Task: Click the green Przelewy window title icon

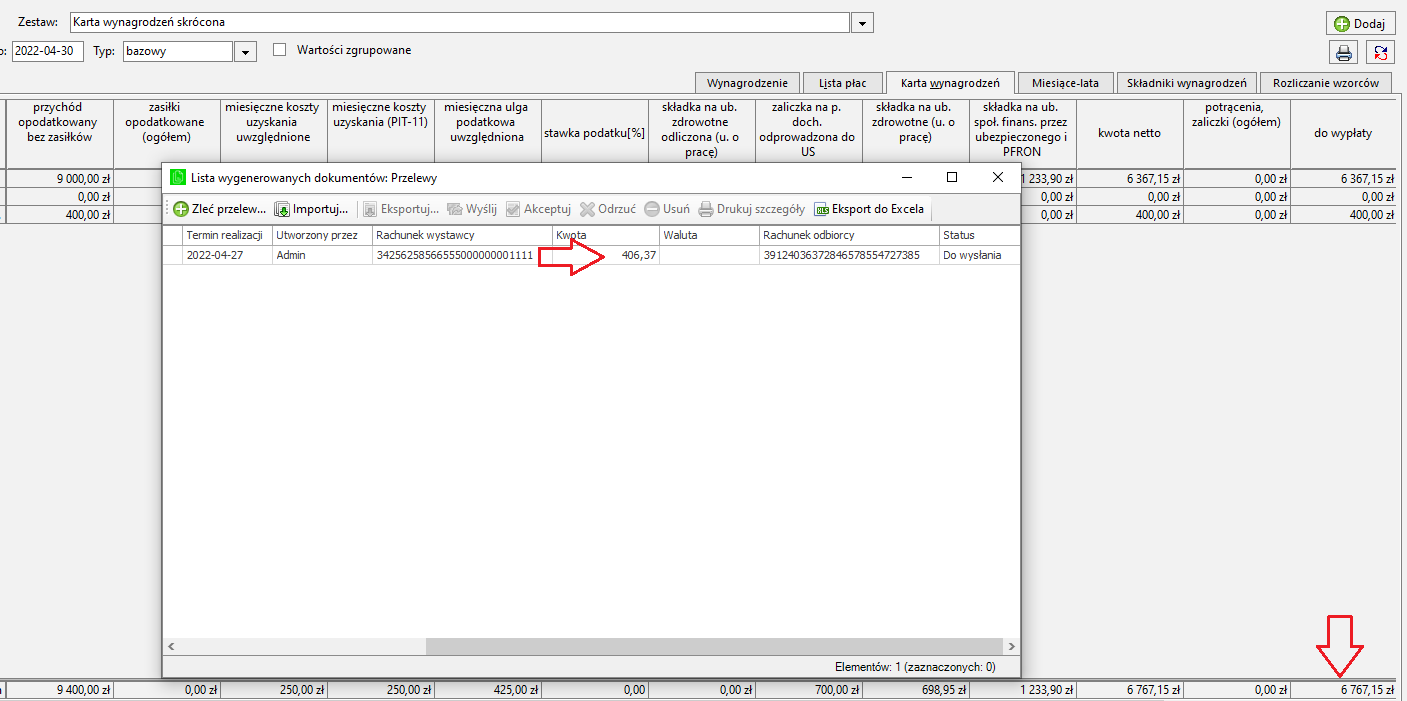Action: click(178, 177)
